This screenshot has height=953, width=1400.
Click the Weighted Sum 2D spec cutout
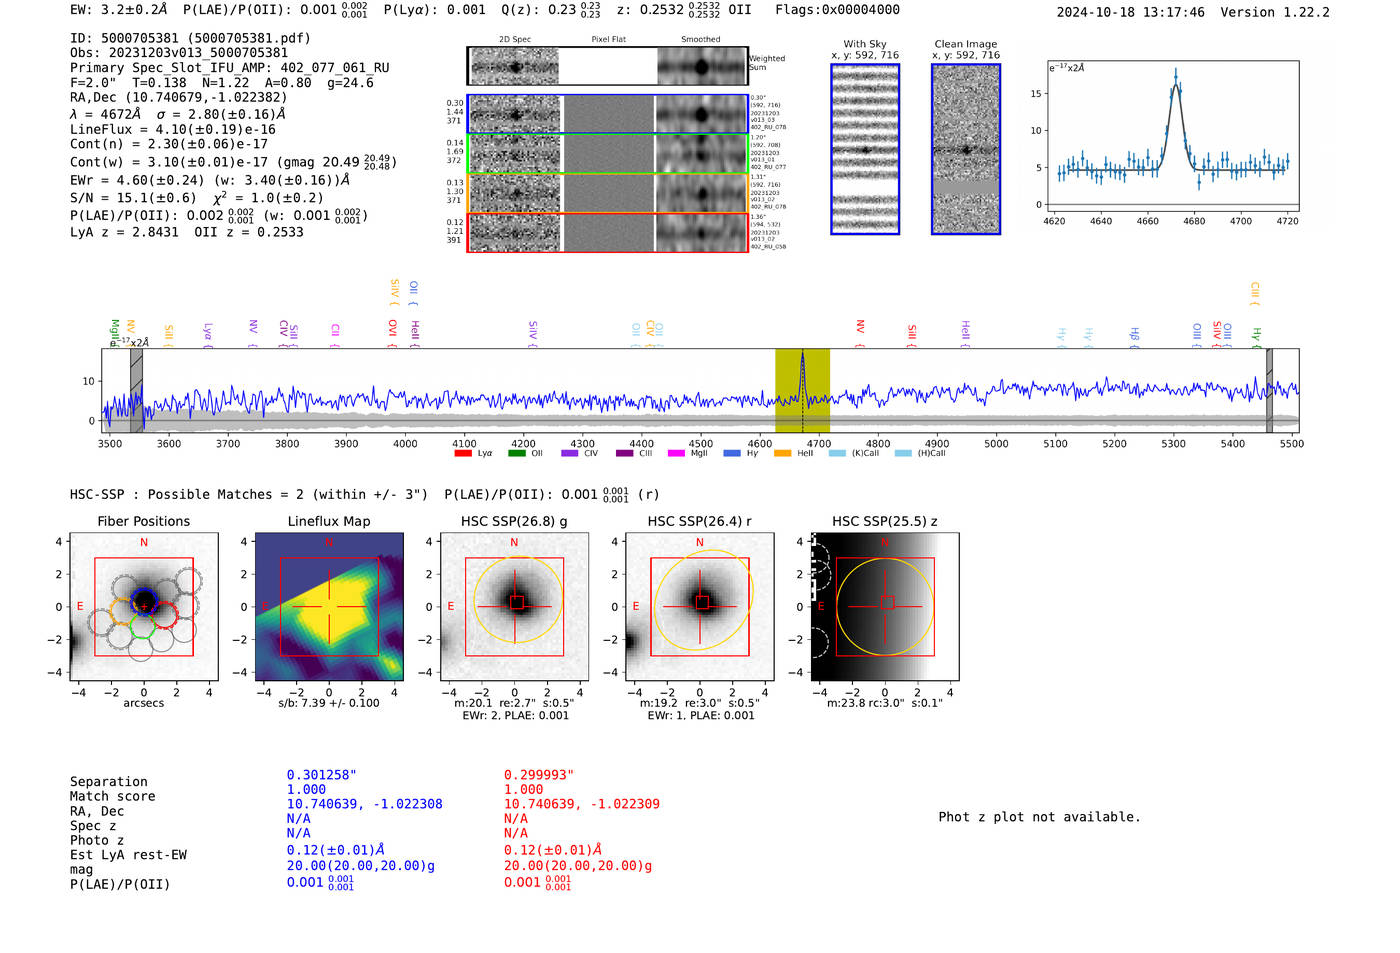click(515, 67)
